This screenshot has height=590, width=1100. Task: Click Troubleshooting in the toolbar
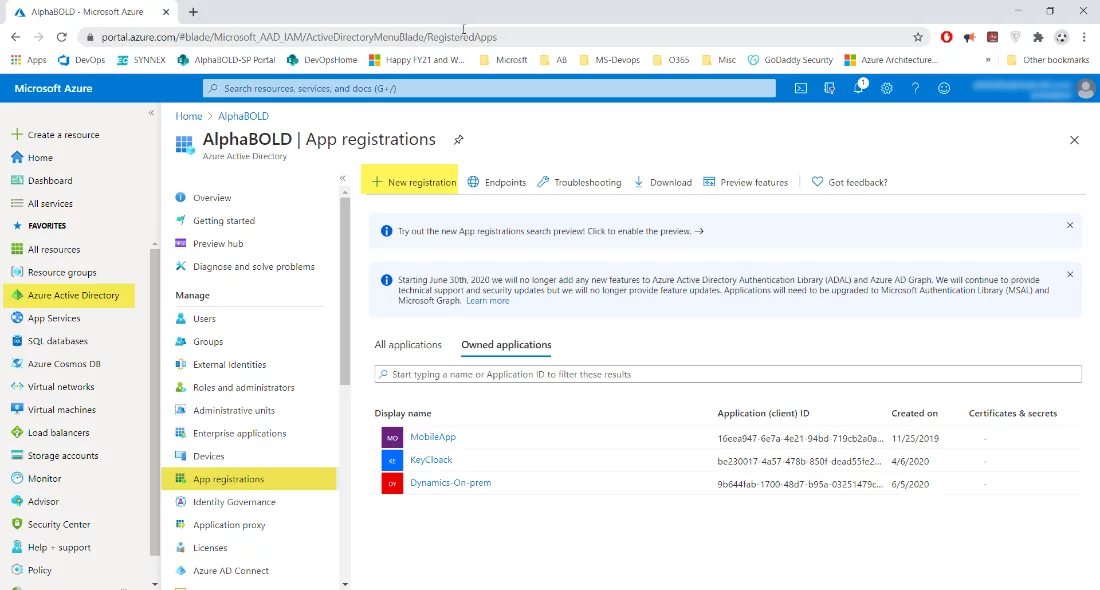click(579, 182)
